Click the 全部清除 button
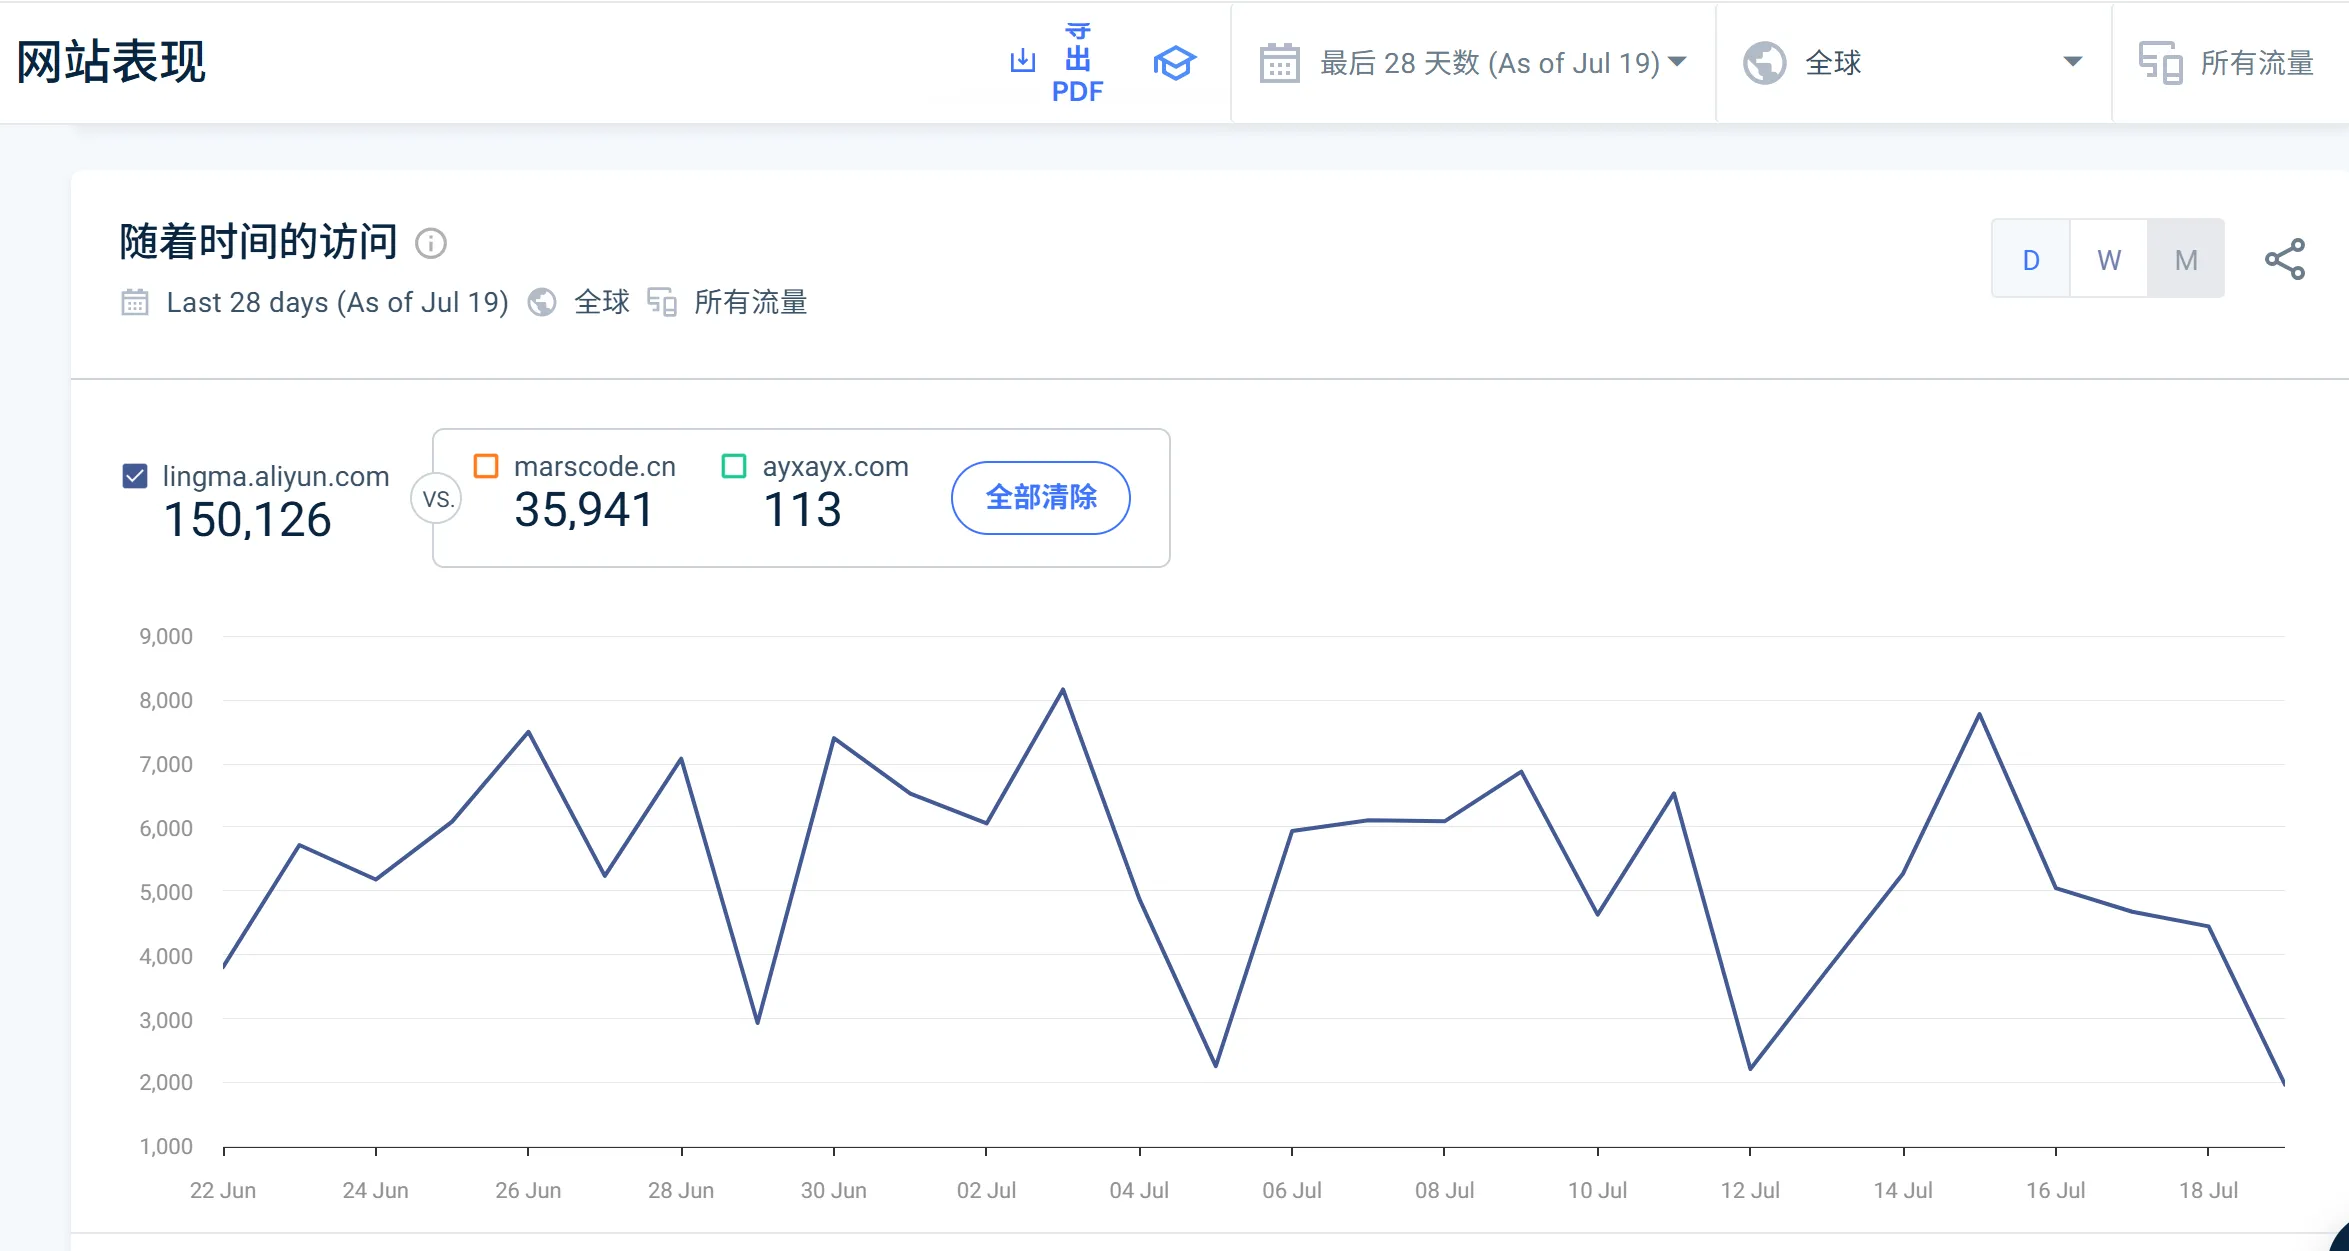 pyautogui.click(x=1040, y=497)
